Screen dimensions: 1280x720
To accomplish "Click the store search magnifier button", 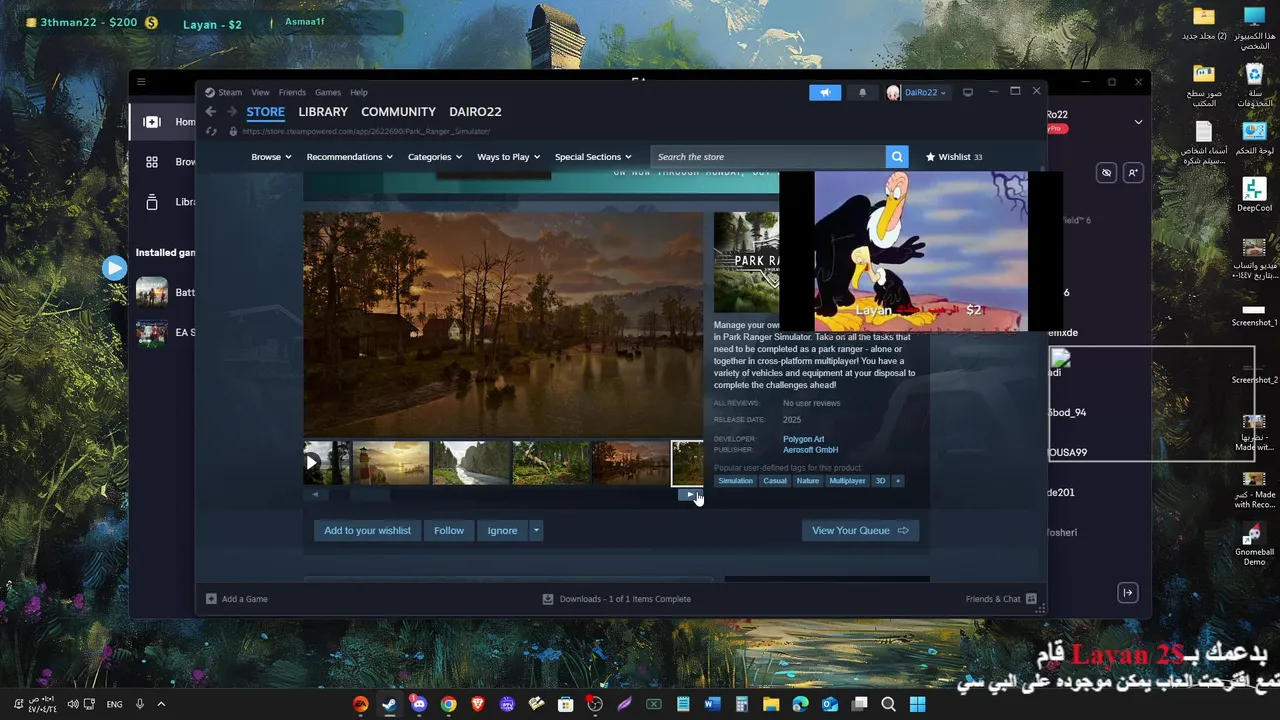I will (x=898, y=157).
